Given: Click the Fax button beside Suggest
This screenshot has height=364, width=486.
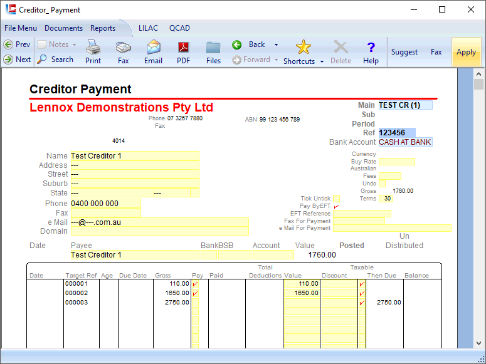Looking at the screenshot, I should point(436,52).
